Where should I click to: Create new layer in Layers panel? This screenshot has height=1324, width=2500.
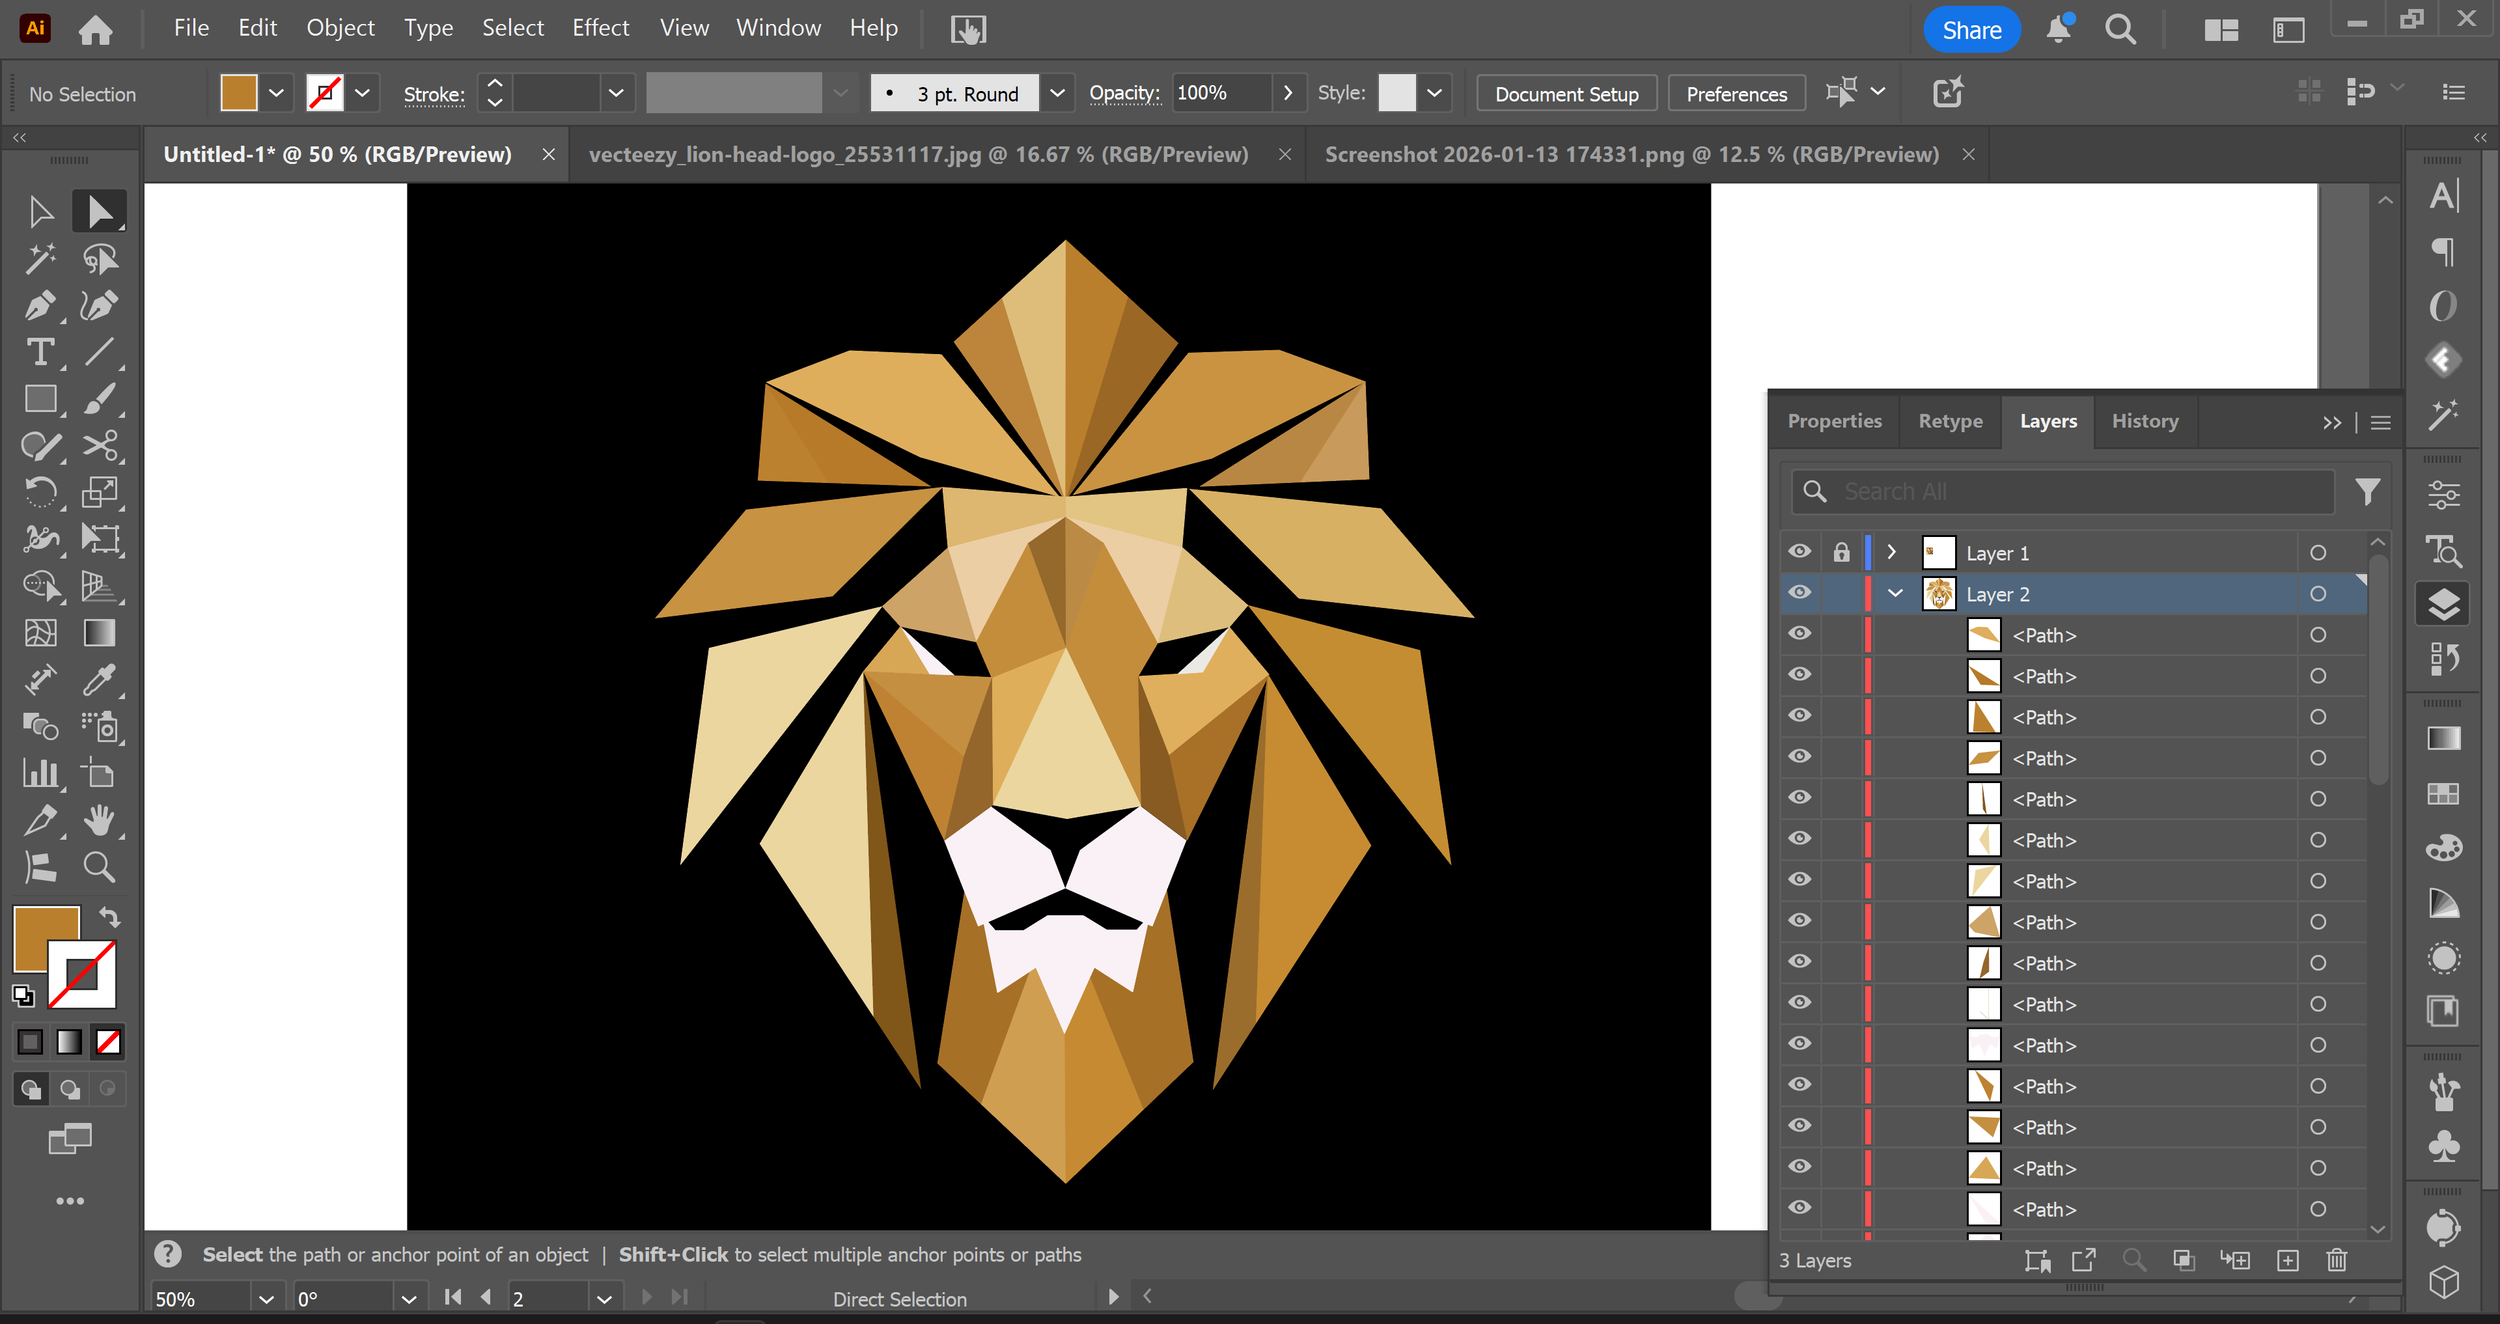(x=2287, y=1260)
